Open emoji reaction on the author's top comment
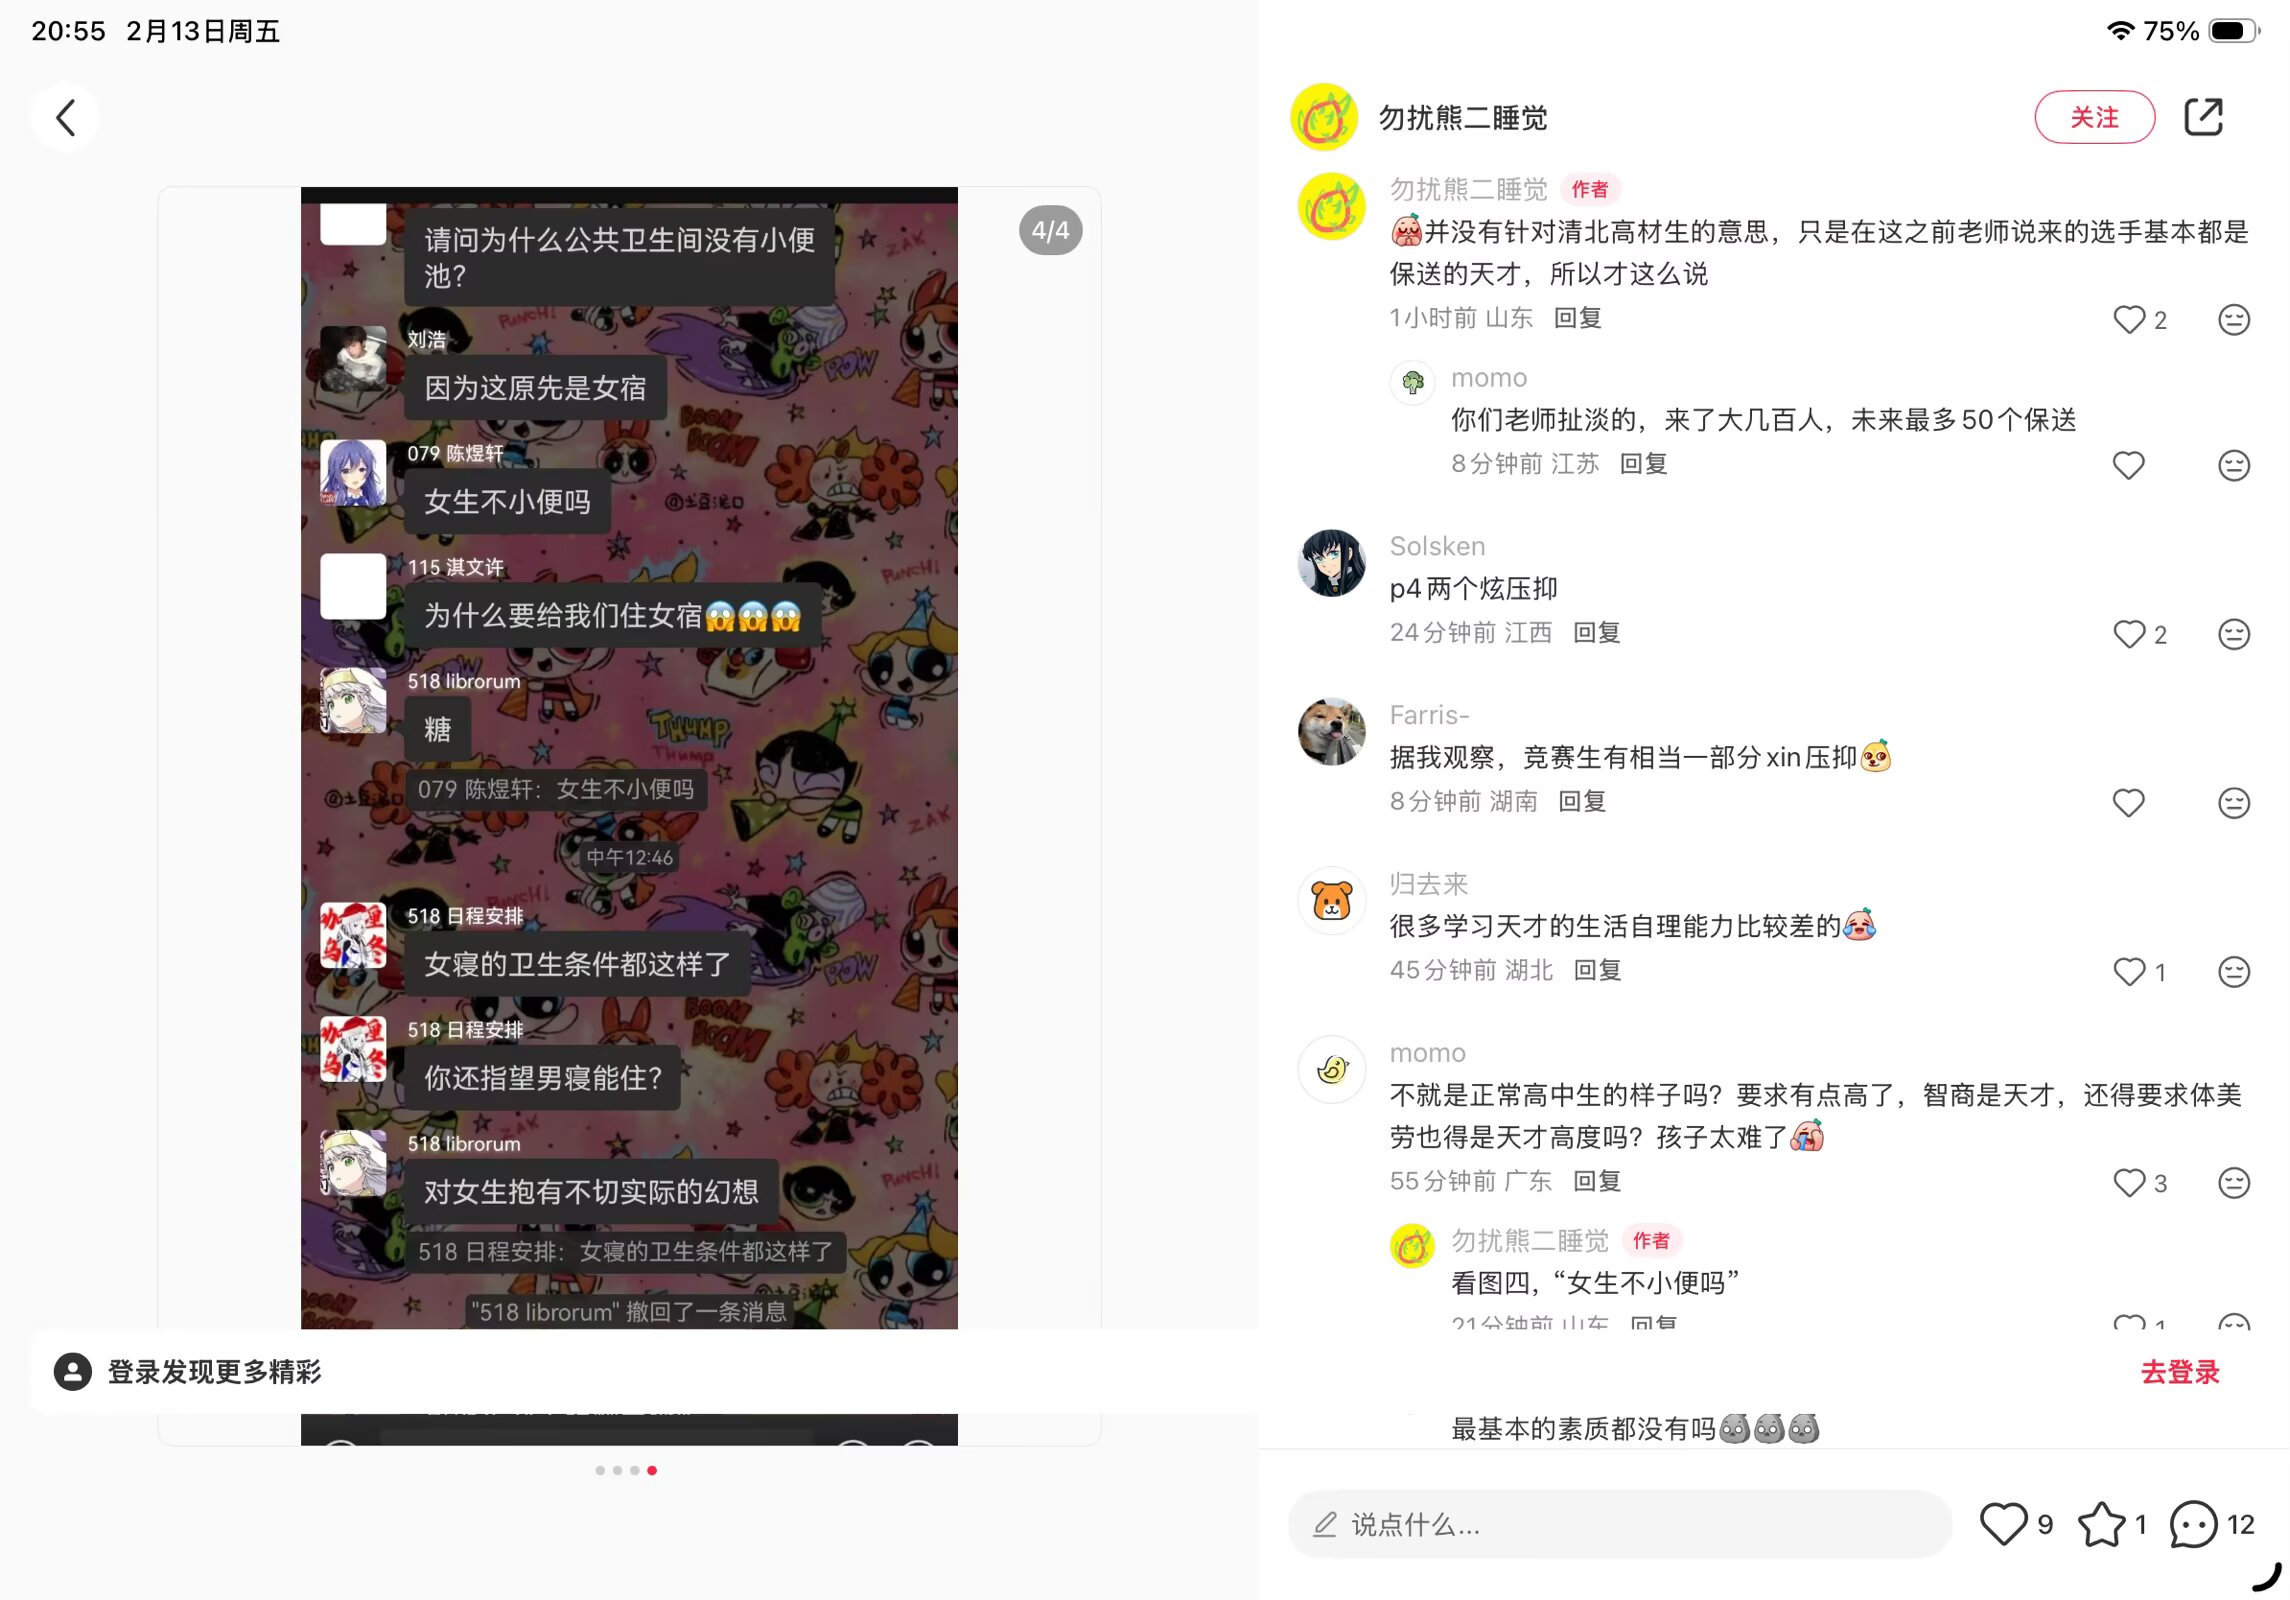 (x=2233, y=320)
